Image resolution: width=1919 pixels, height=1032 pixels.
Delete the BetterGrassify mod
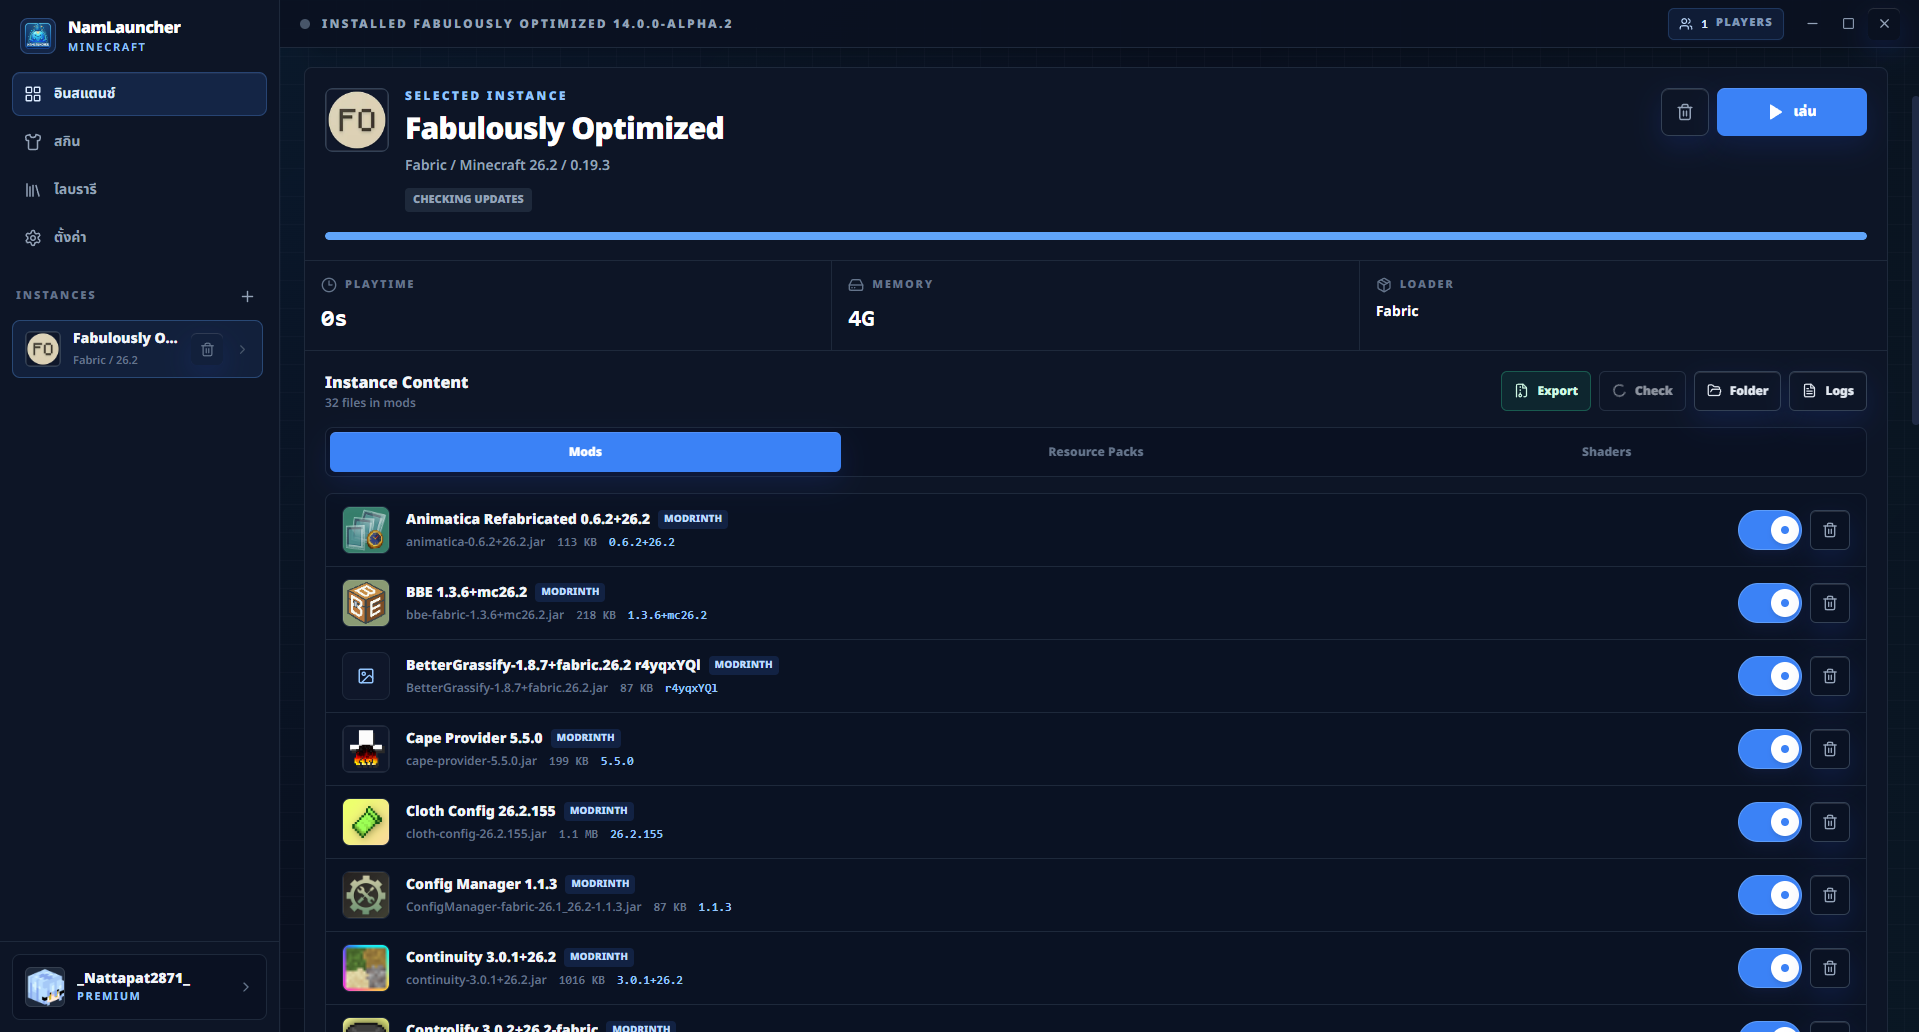(1829, 676)
